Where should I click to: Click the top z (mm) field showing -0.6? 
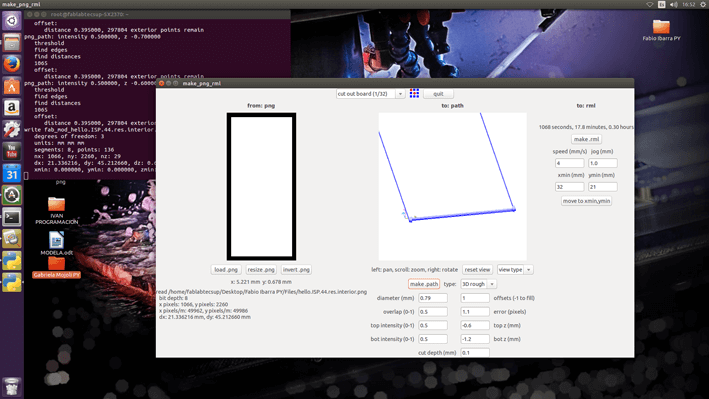[x=475, y=325]
